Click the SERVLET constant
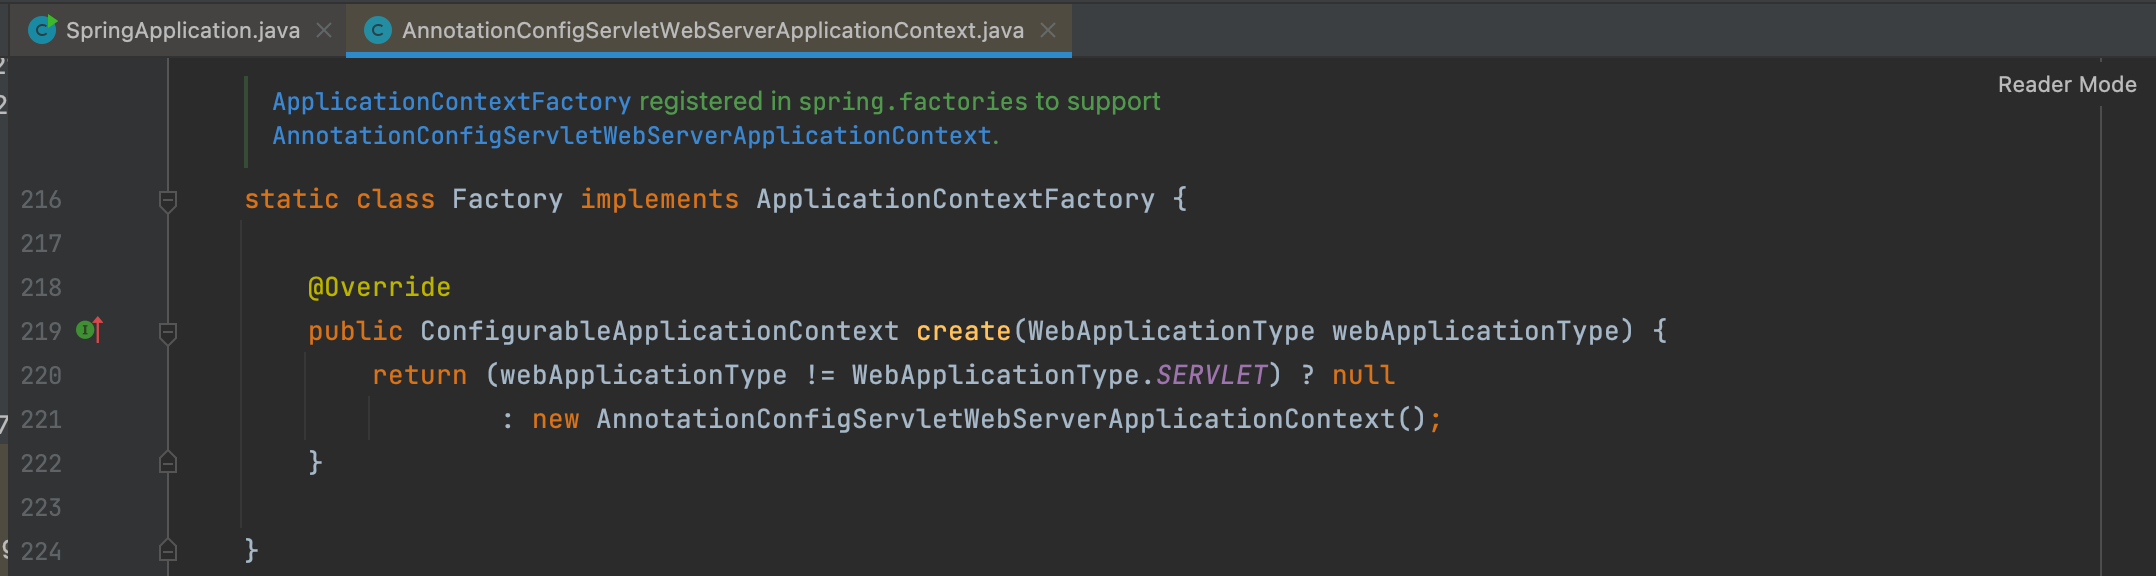 click(1211, 375)
